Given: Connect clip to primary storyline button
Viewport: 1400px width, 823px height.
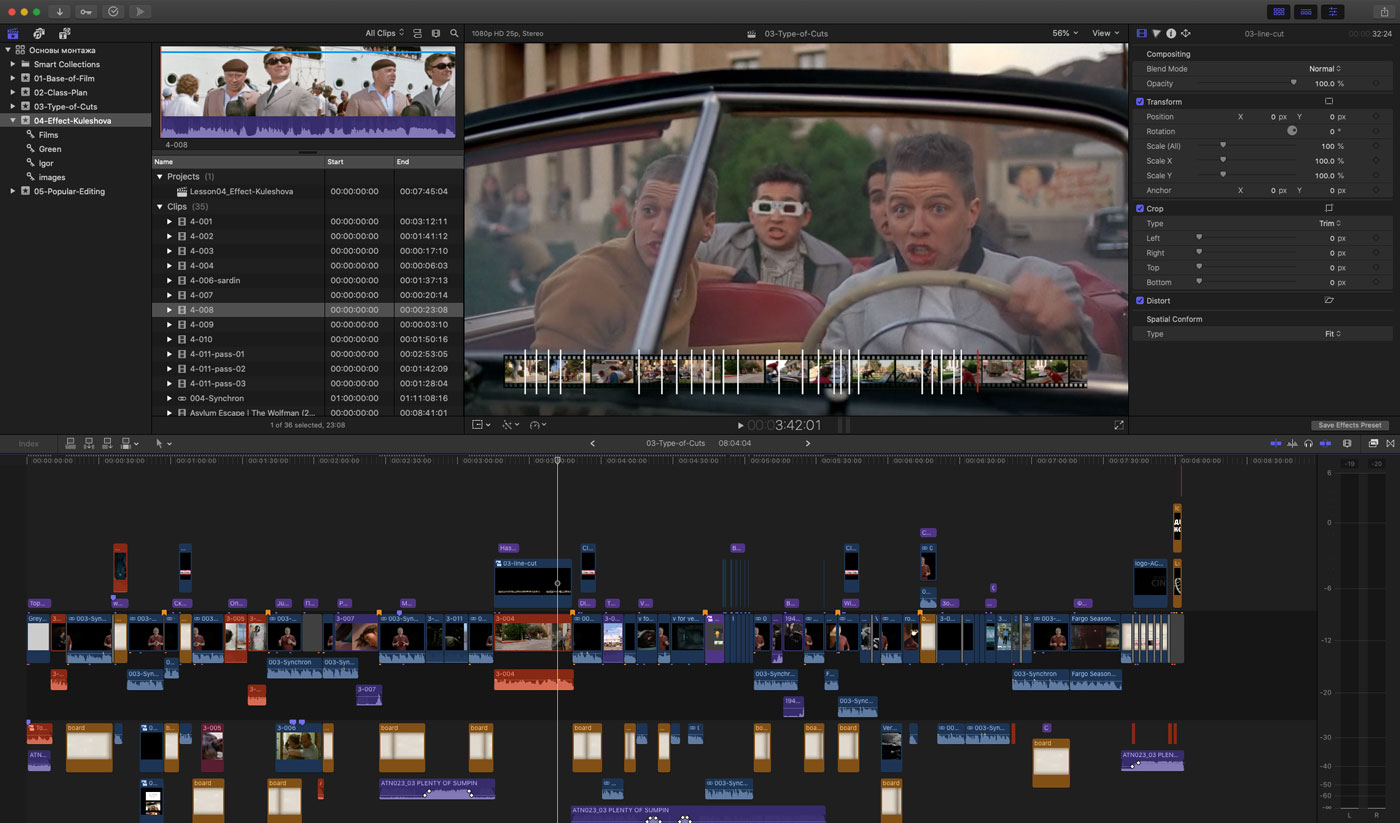Looking at the screenshot, I should (x=71, y=443).
